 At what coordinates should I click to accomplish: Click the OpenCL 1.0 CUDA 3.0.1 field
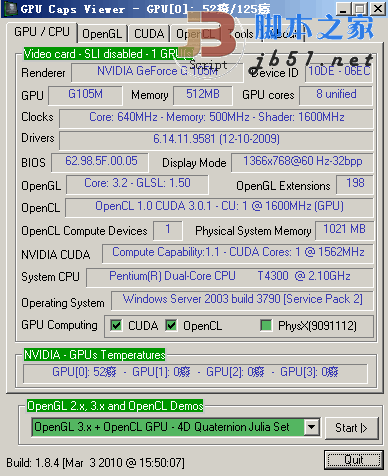point(219,207)
